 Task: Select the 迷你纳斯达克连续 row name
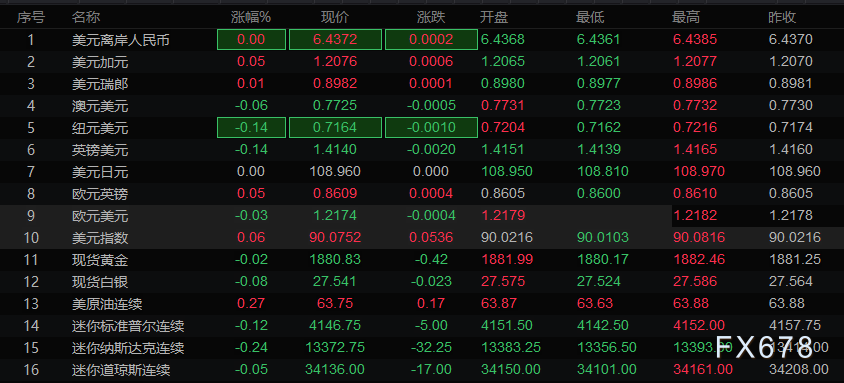pyautogui.click(x=128, y=348)
